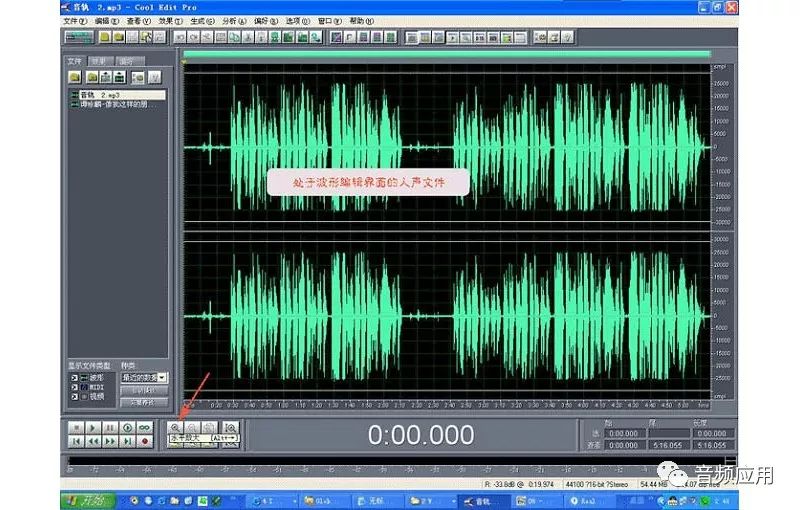800x510 pixels.
Task: Click inside the lower right-channel waveform
Action: pos(447,316)
